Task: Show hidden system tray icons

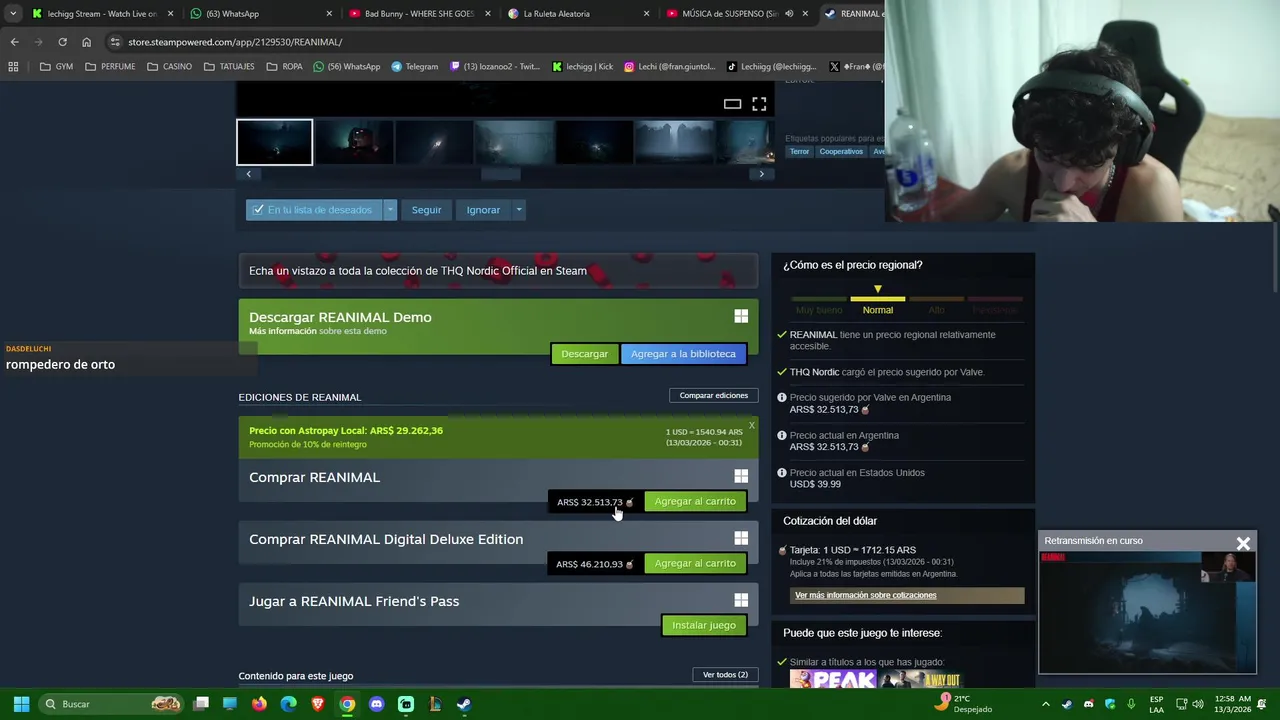Action: point(1046,704)
